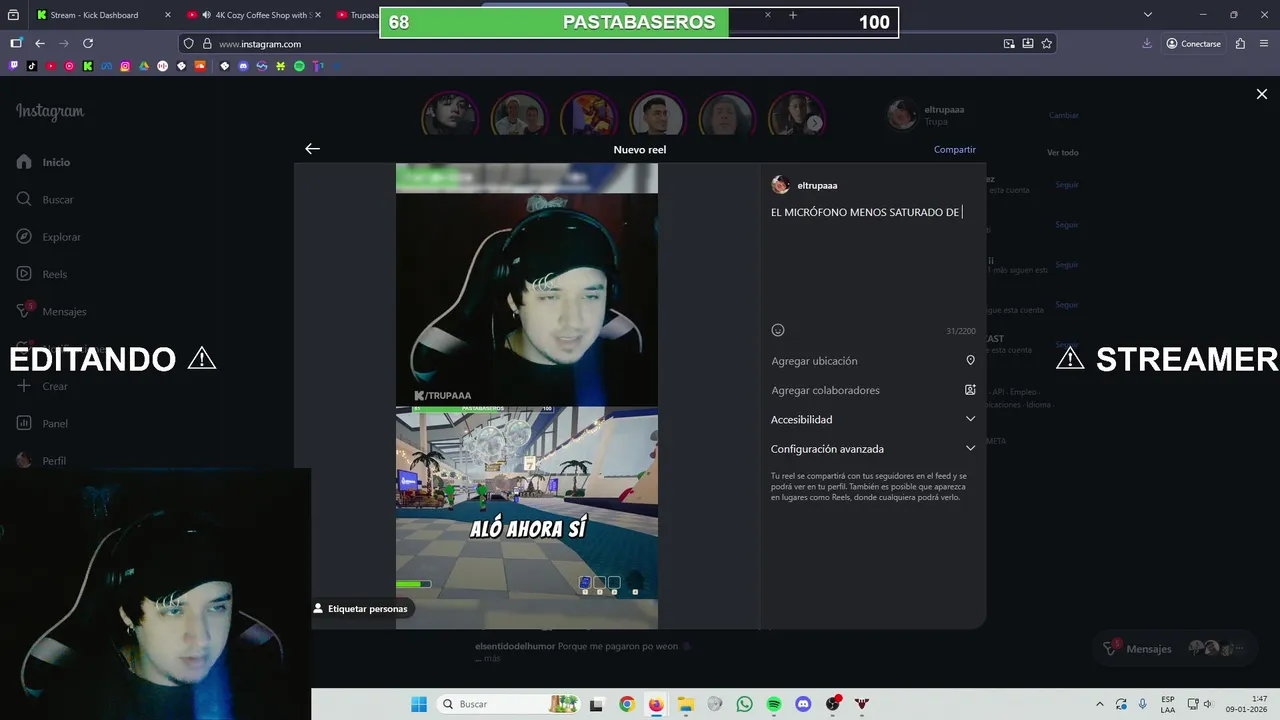Click the browser Conectarse account button
This screenshot has width=1280, height=720.
(x=1193, y=44)
